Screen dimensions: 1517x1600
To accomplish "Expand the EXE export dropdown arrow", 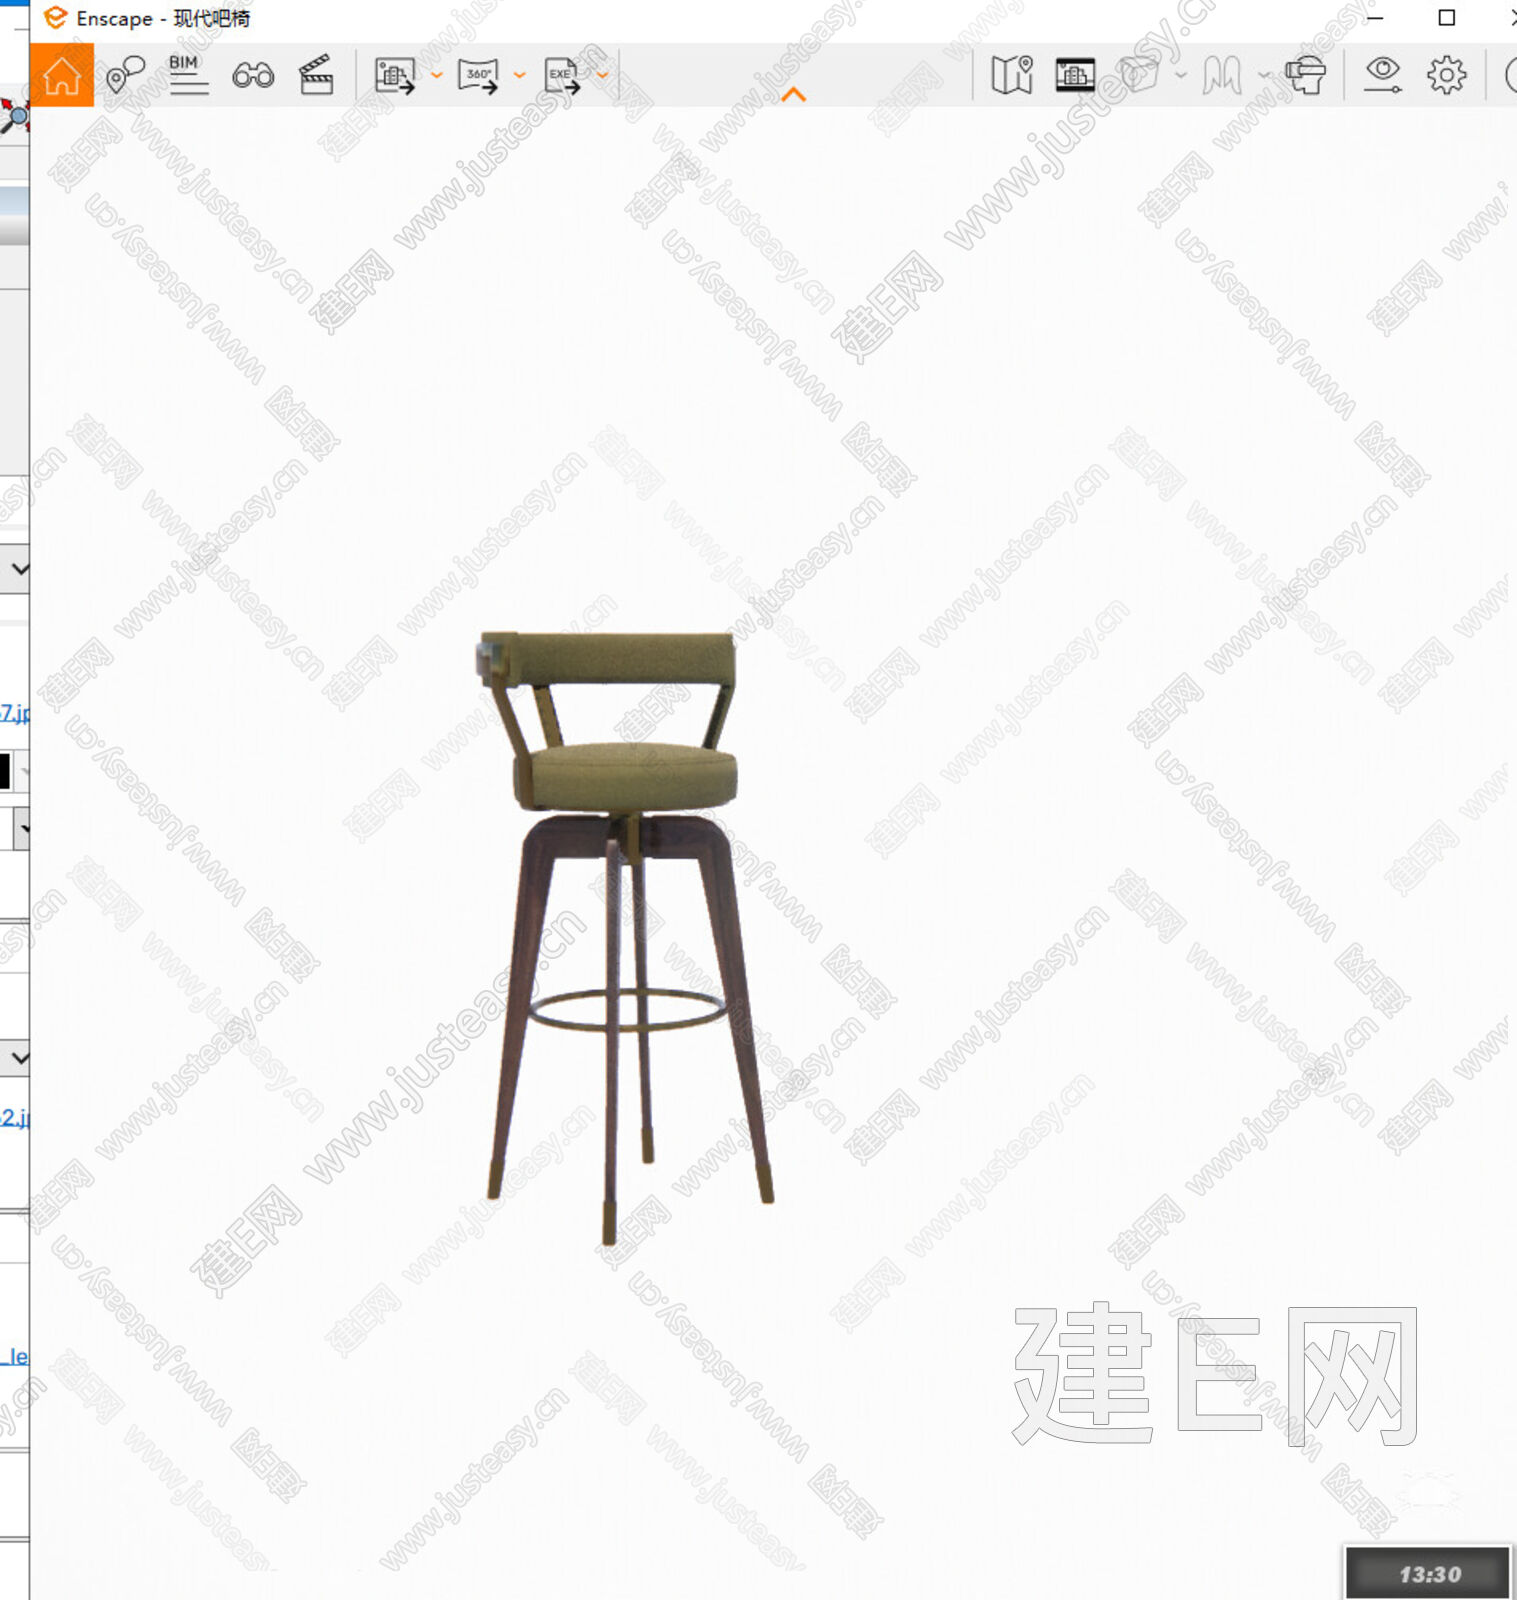I will [x=603, y=75].
